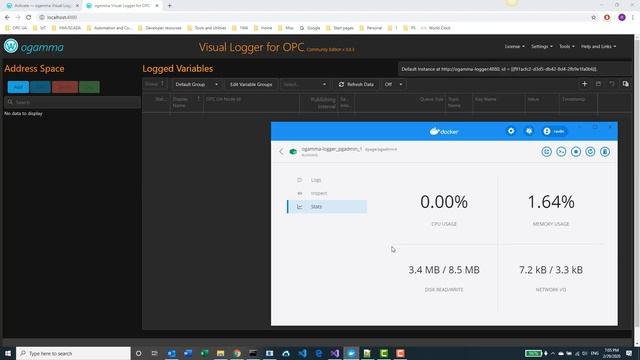Open the Logs section in Docker

(x=327, y=180)
